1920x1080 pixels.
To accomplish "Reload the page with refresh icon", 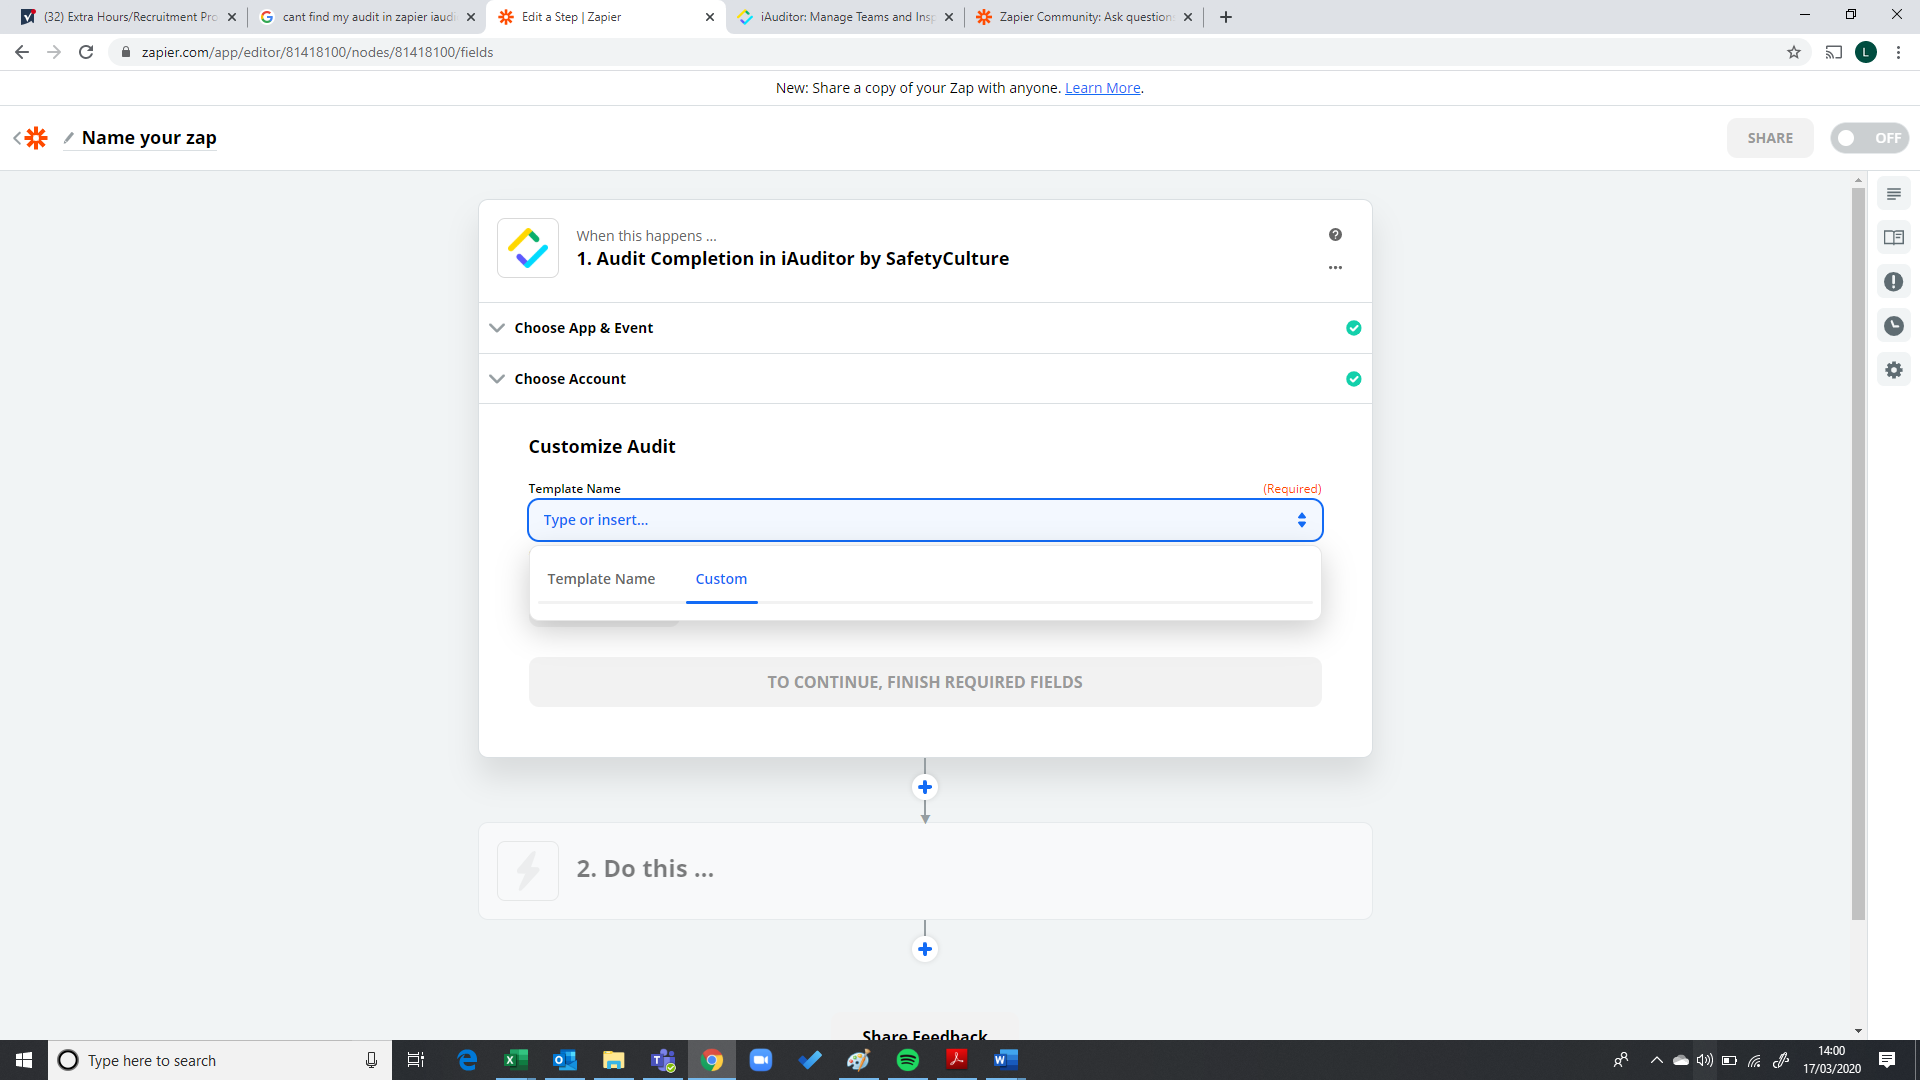I will coord(86,52).
